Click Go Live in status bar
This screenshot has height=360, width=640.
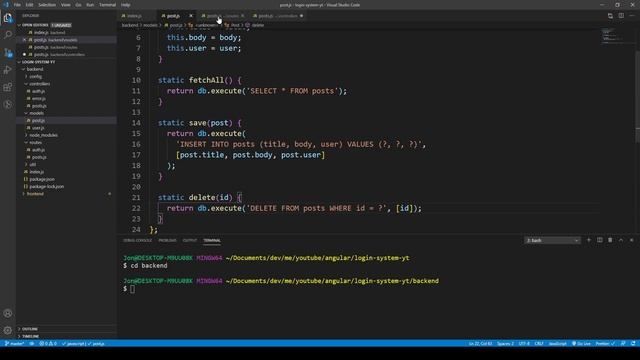(581, 344)
